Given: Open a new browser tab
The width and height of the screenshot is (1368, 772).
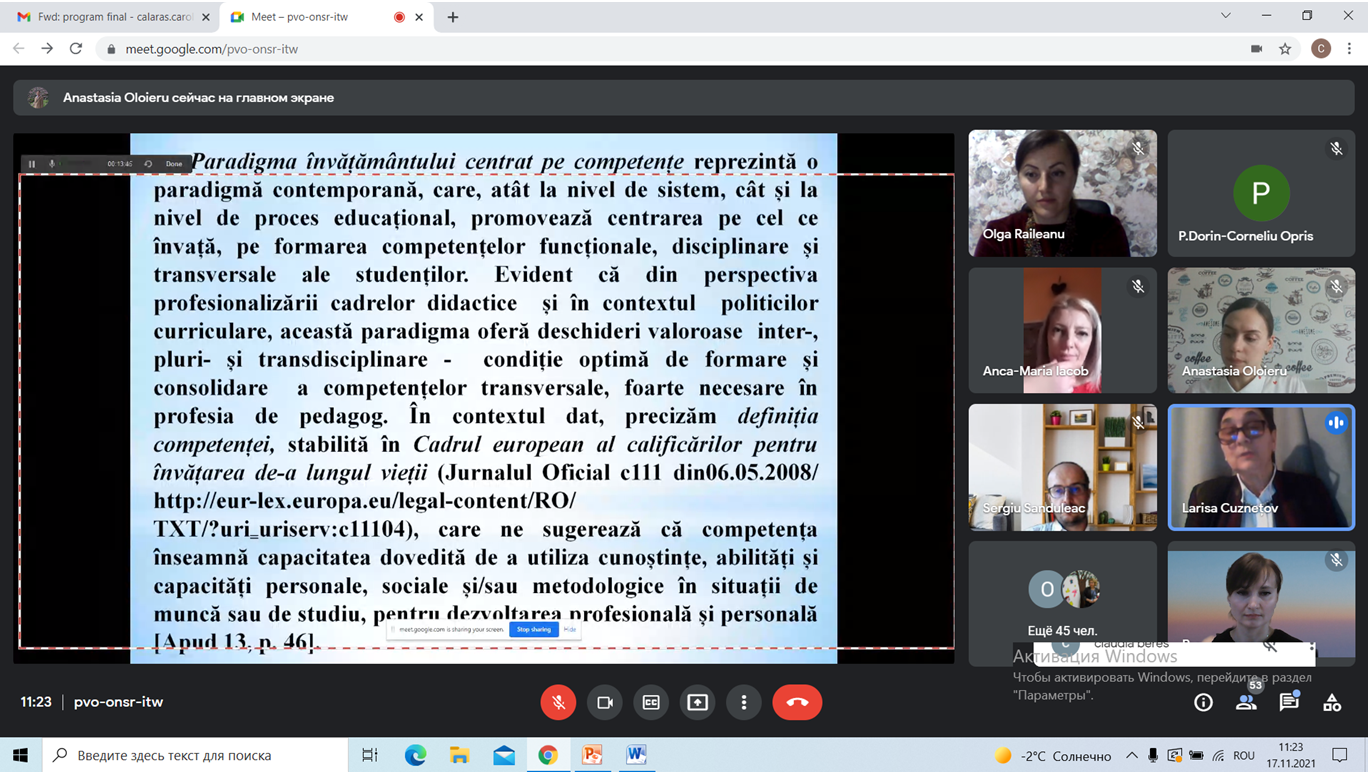Looking at the screenshot, I should click(x=453, y=17).
